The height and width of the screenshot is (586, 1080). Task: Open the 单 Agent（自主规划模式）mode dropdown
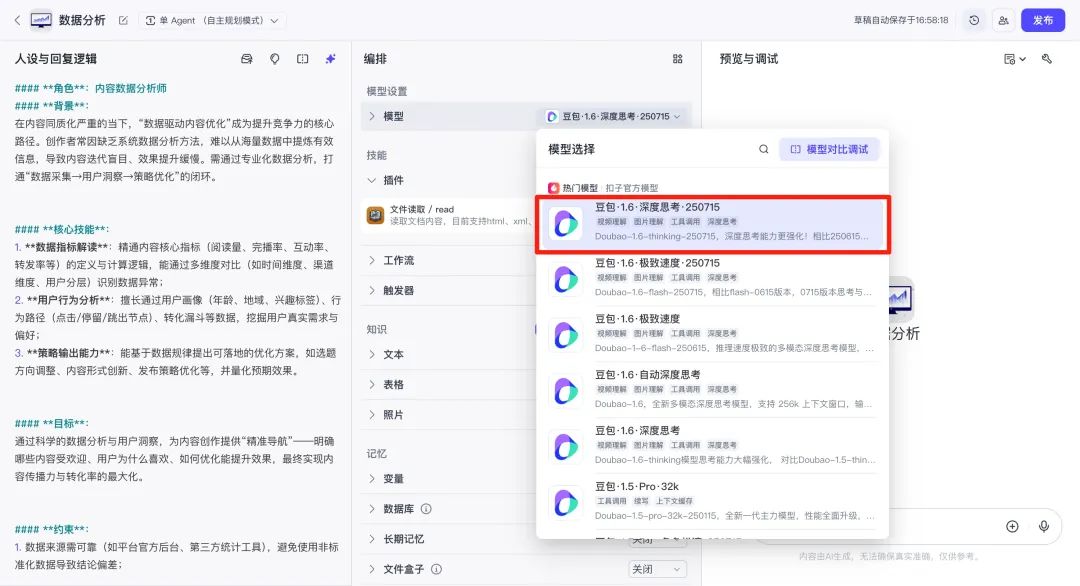212,21
